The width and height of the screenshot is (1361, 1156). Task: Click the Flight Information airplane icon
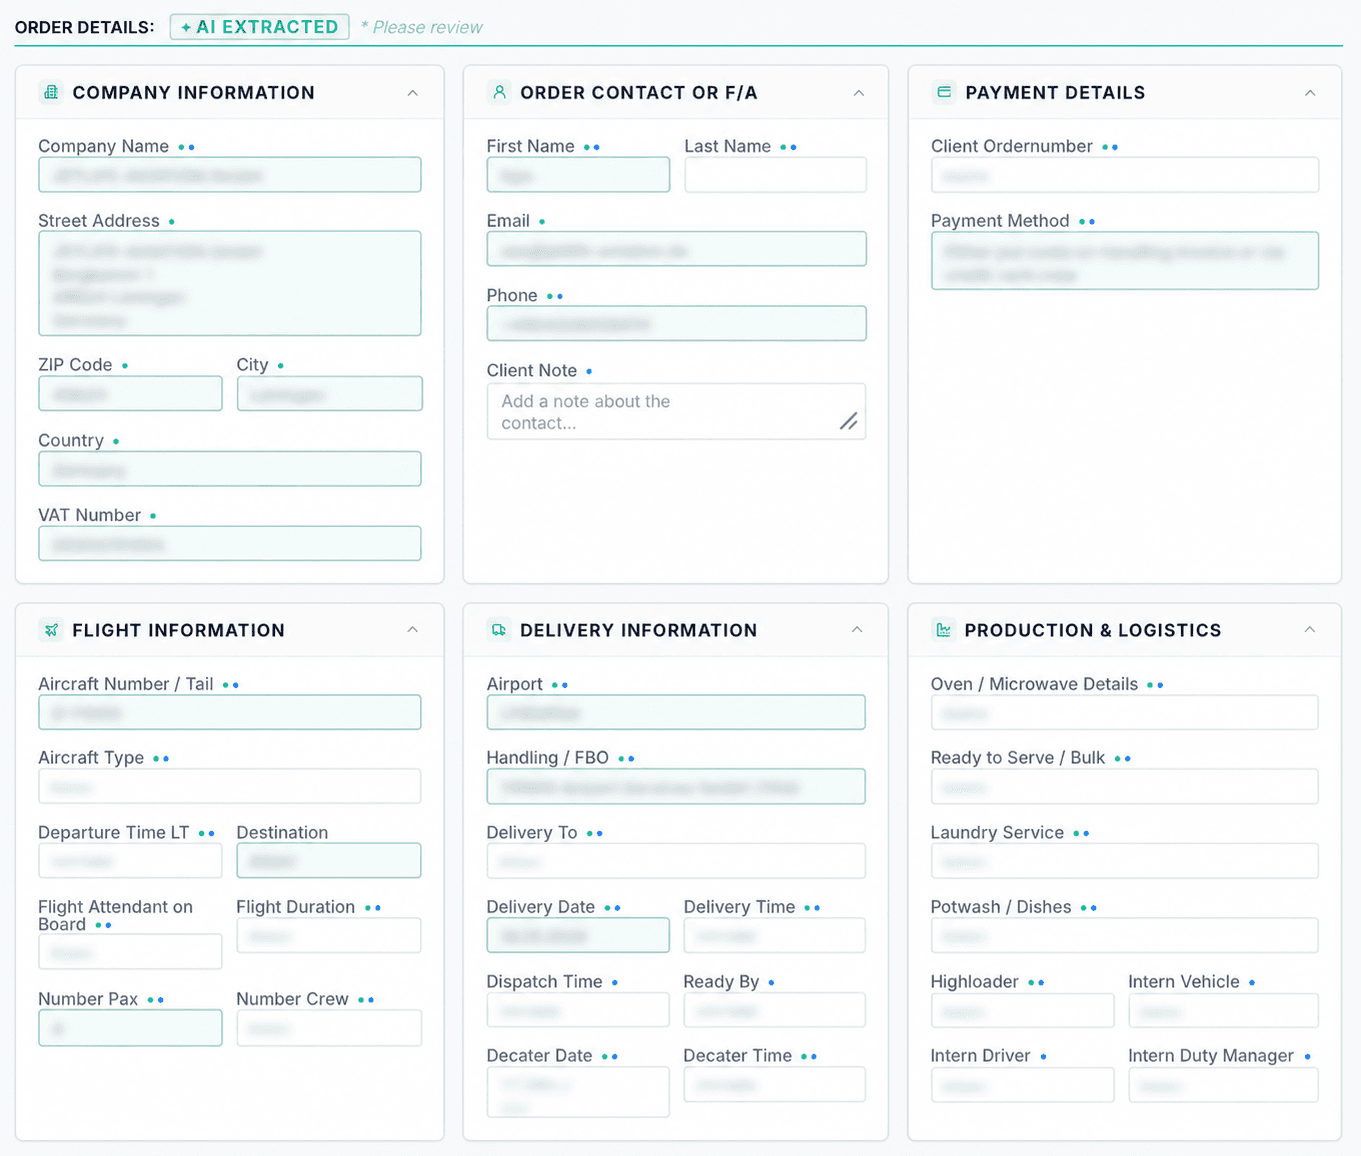[x=51, y=630]
